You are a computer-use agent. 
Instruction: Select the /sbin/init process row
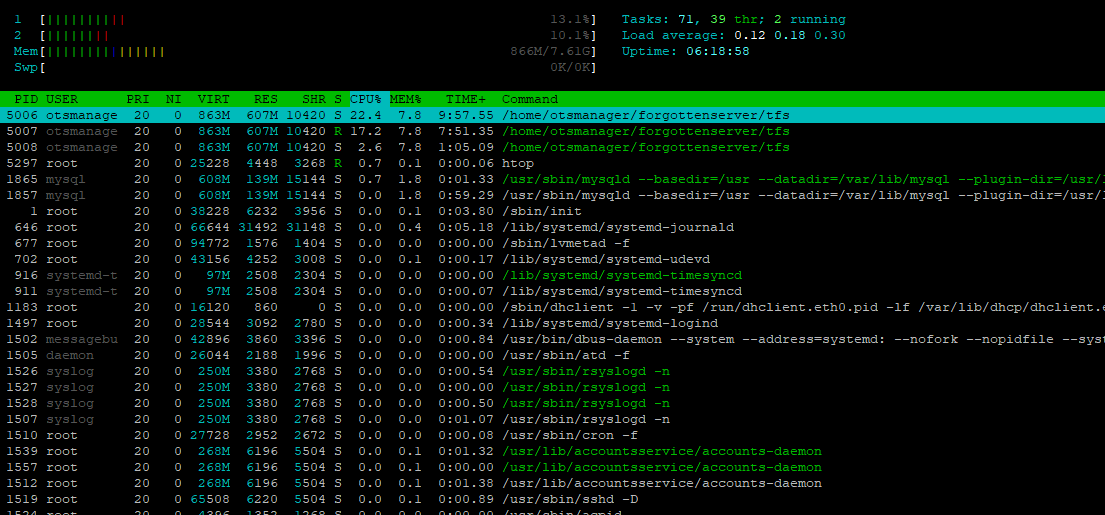(x=552, y=211)
